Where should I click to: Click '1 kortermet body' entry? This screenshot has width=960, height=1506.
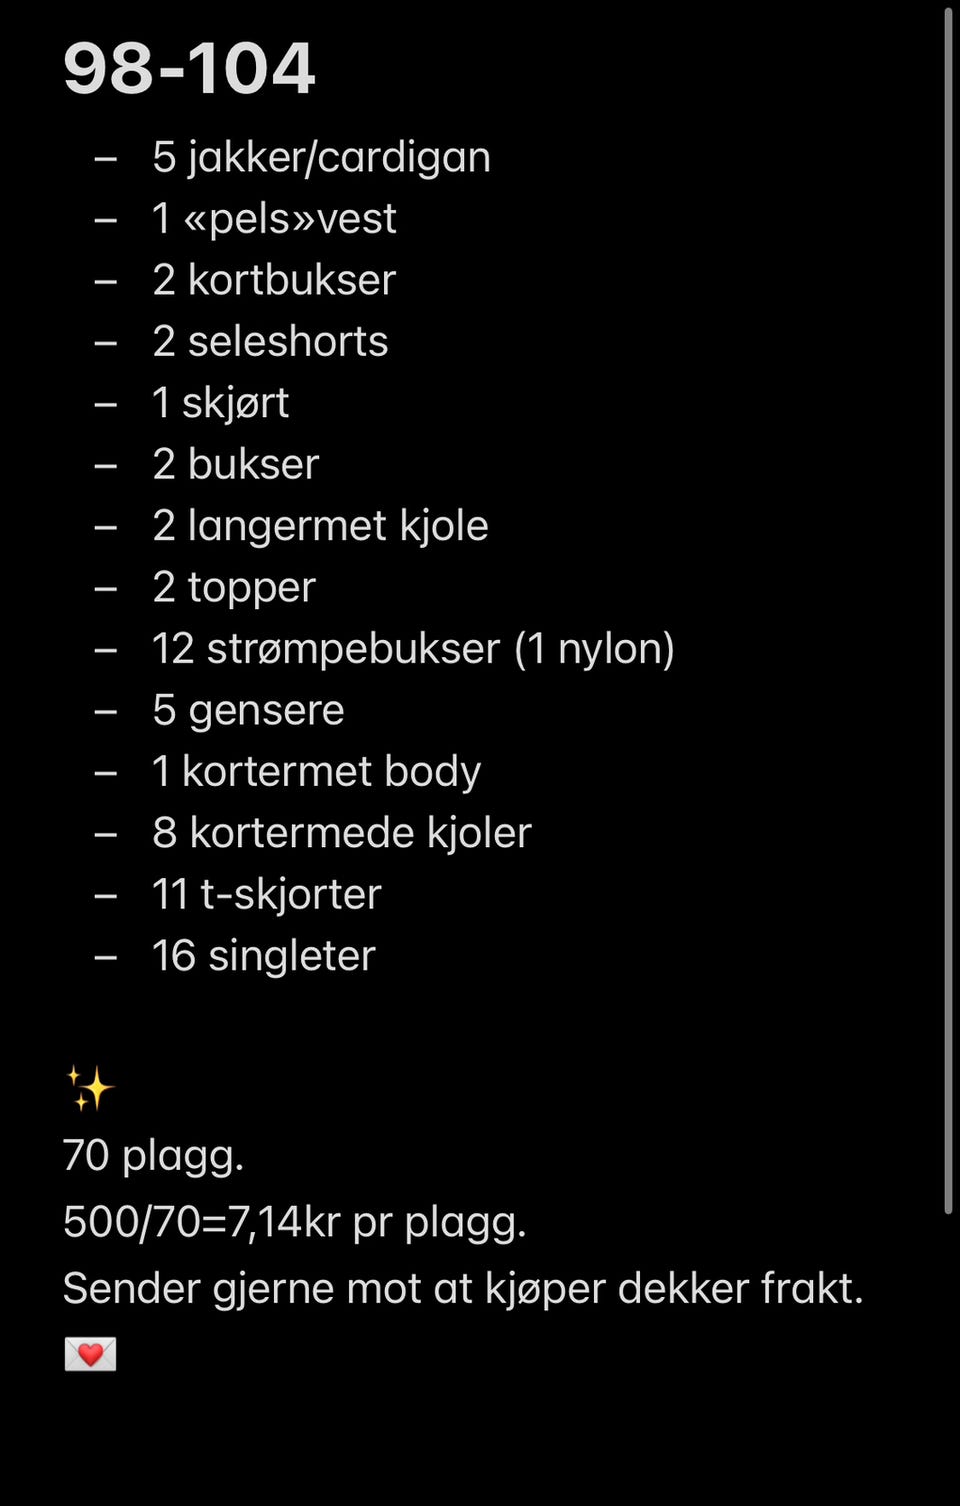tap(316, 772)
